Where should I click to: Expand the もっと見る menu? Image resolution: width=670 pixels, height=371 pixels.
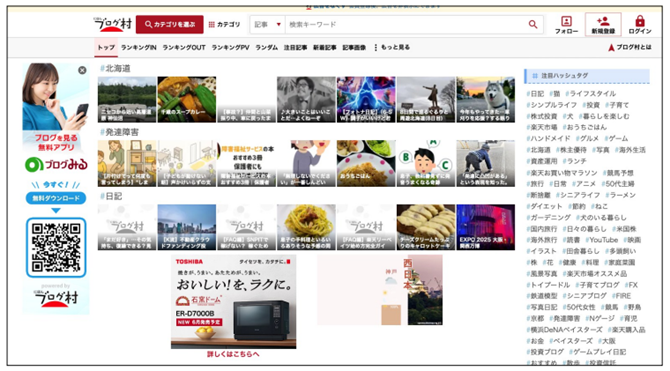click(392, 47)
